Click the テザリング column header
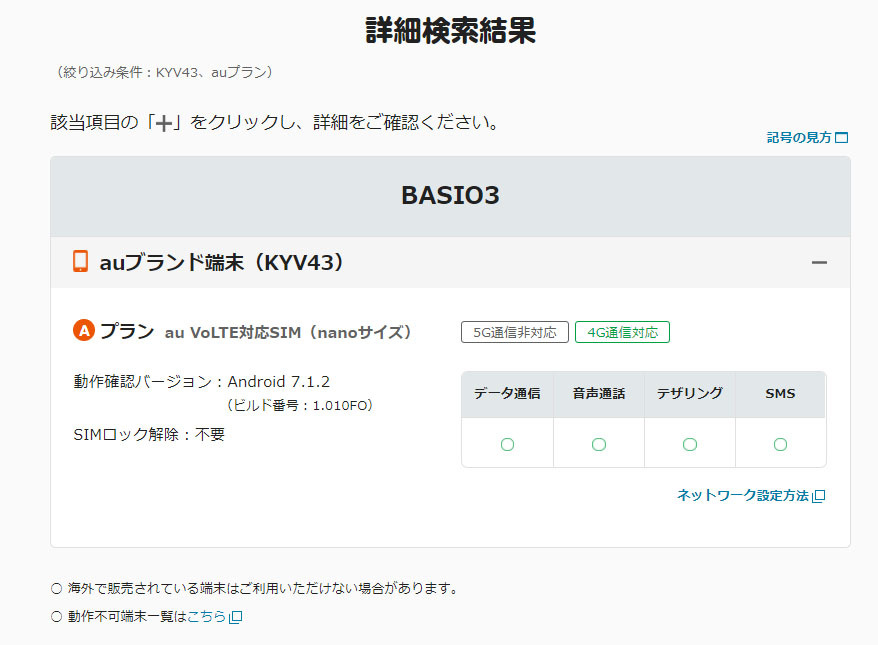This screenshot has width=878, height=645. tap(690, 394)
